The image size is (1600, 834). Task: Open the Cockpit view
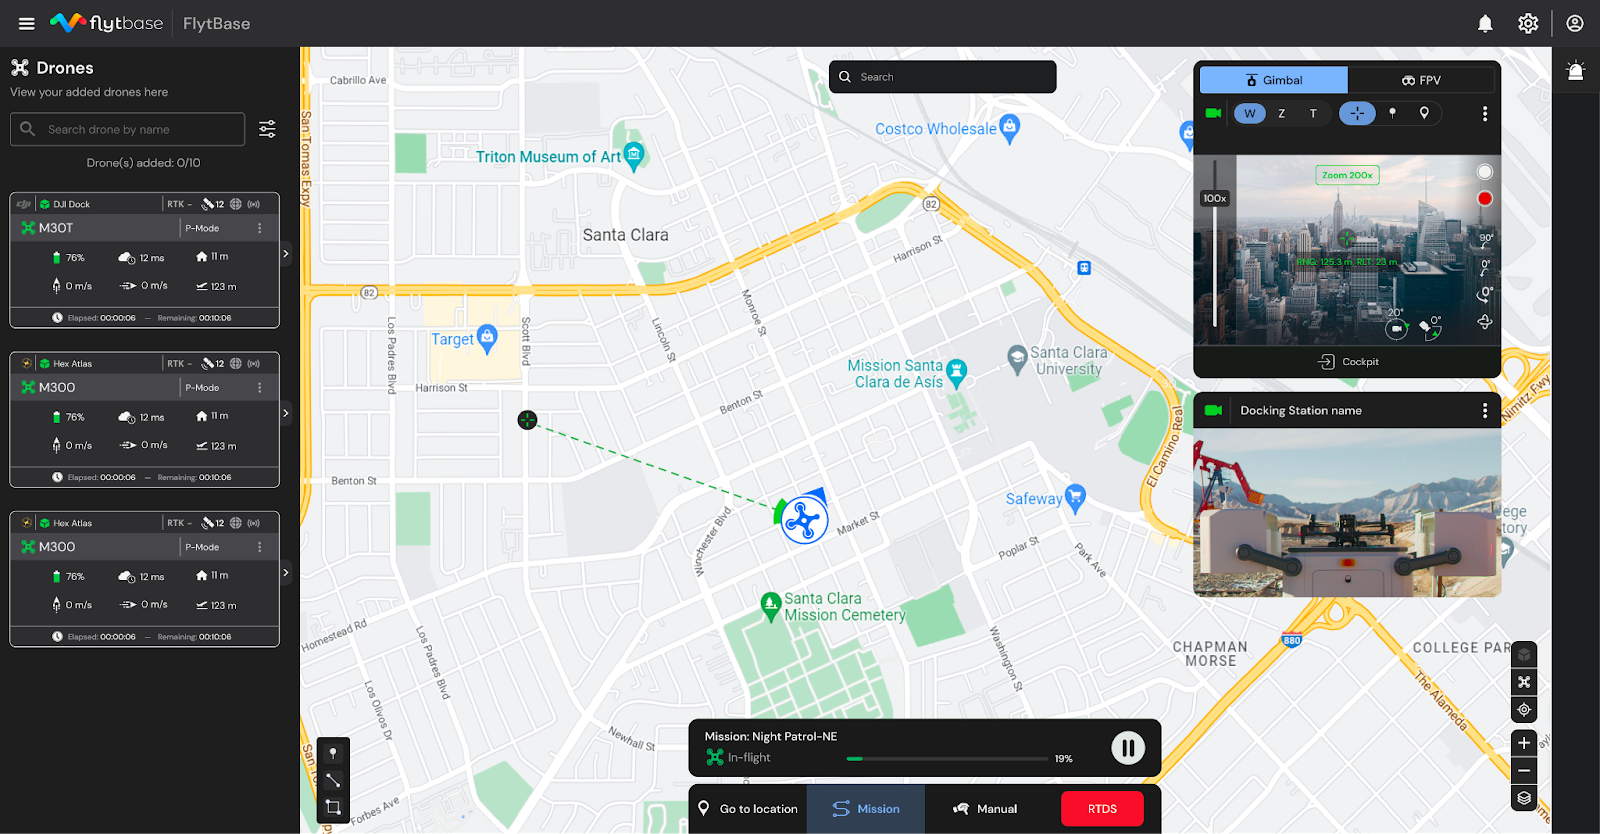[1348, 362]
